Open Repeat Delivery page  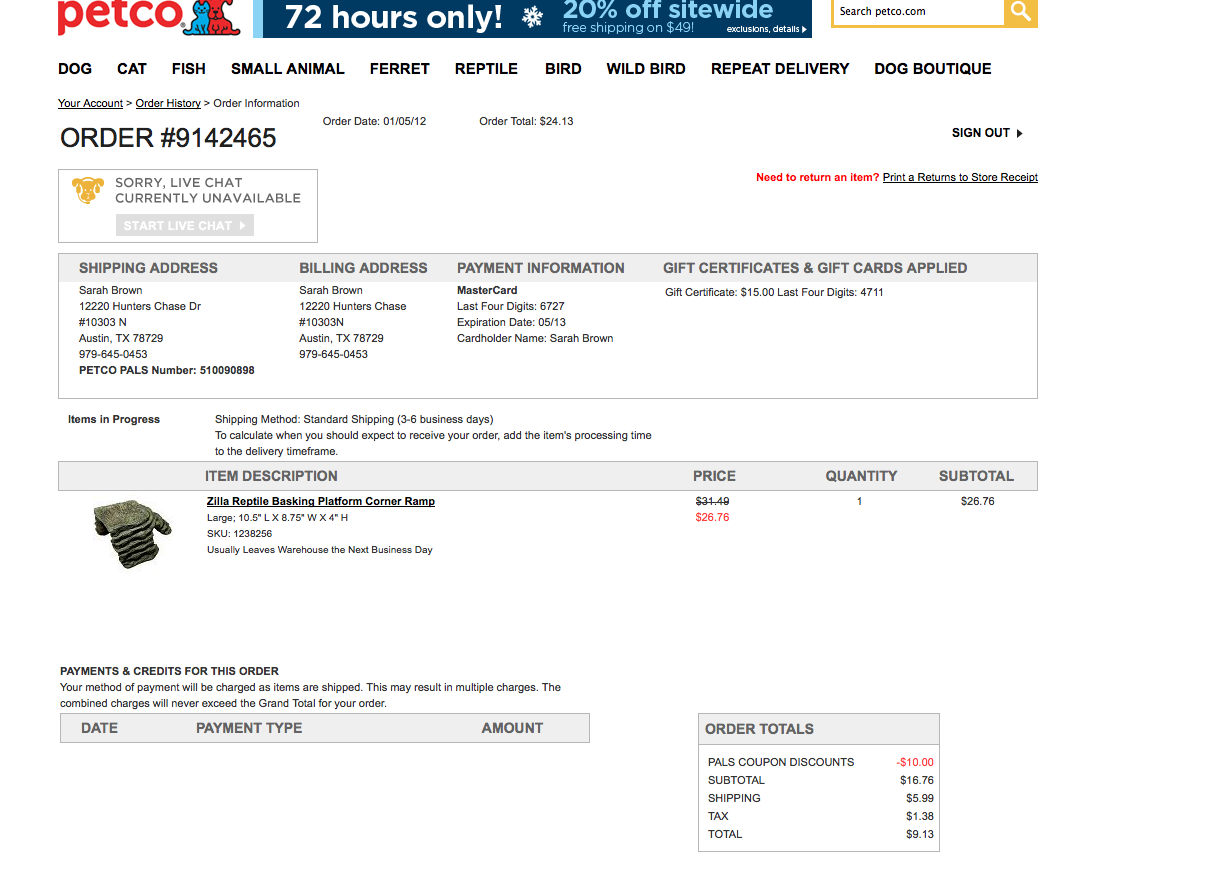(780, 69)
